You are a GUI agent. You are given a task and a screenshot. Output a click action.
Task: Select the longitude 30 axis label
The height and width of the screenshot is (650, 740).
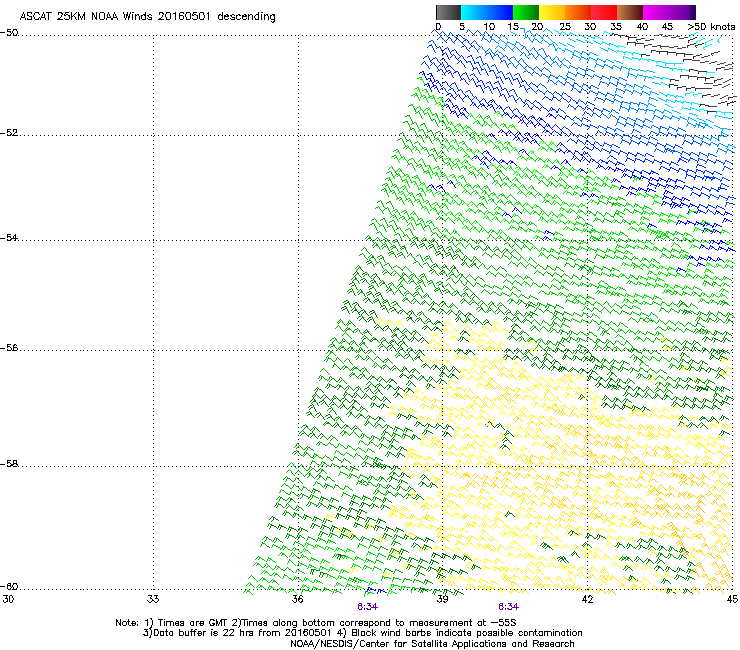(8, 599)
